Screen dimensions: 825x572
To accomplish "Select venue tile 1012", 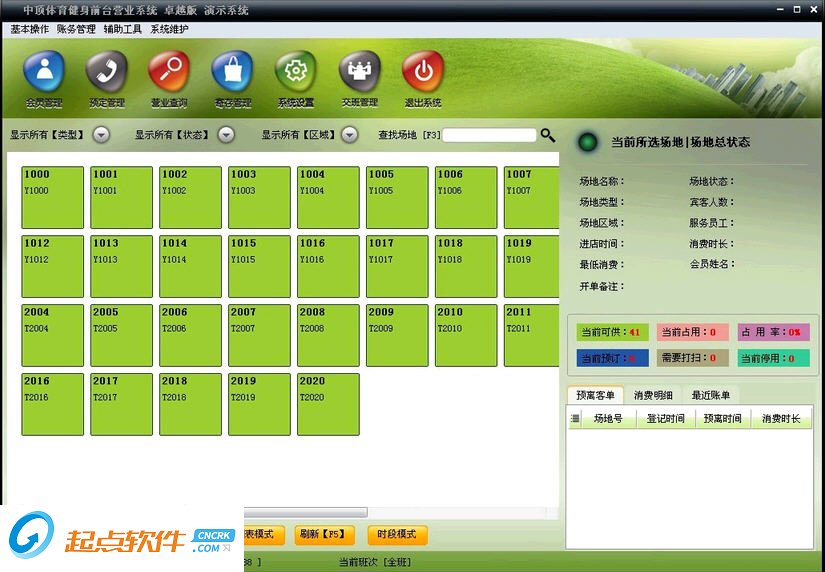I will click(x=53, y=266).
